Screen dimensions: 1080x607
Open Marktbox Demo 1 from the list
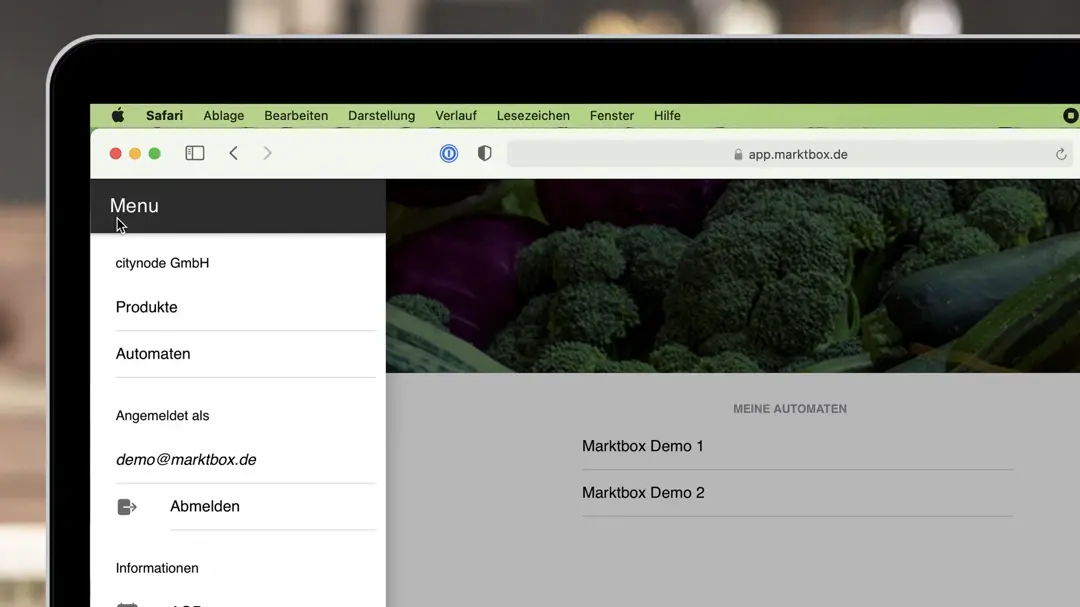[643, 446]
